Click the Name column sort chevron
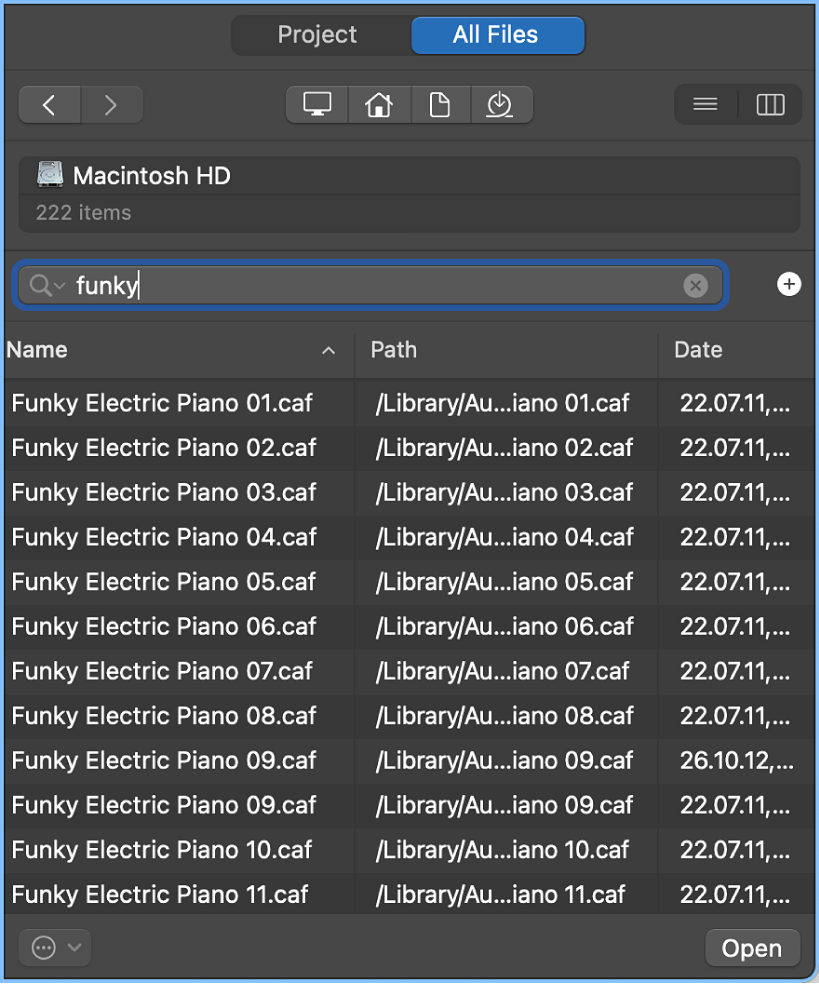The height and width of the screenshot is (984, 819). [328, 351]
